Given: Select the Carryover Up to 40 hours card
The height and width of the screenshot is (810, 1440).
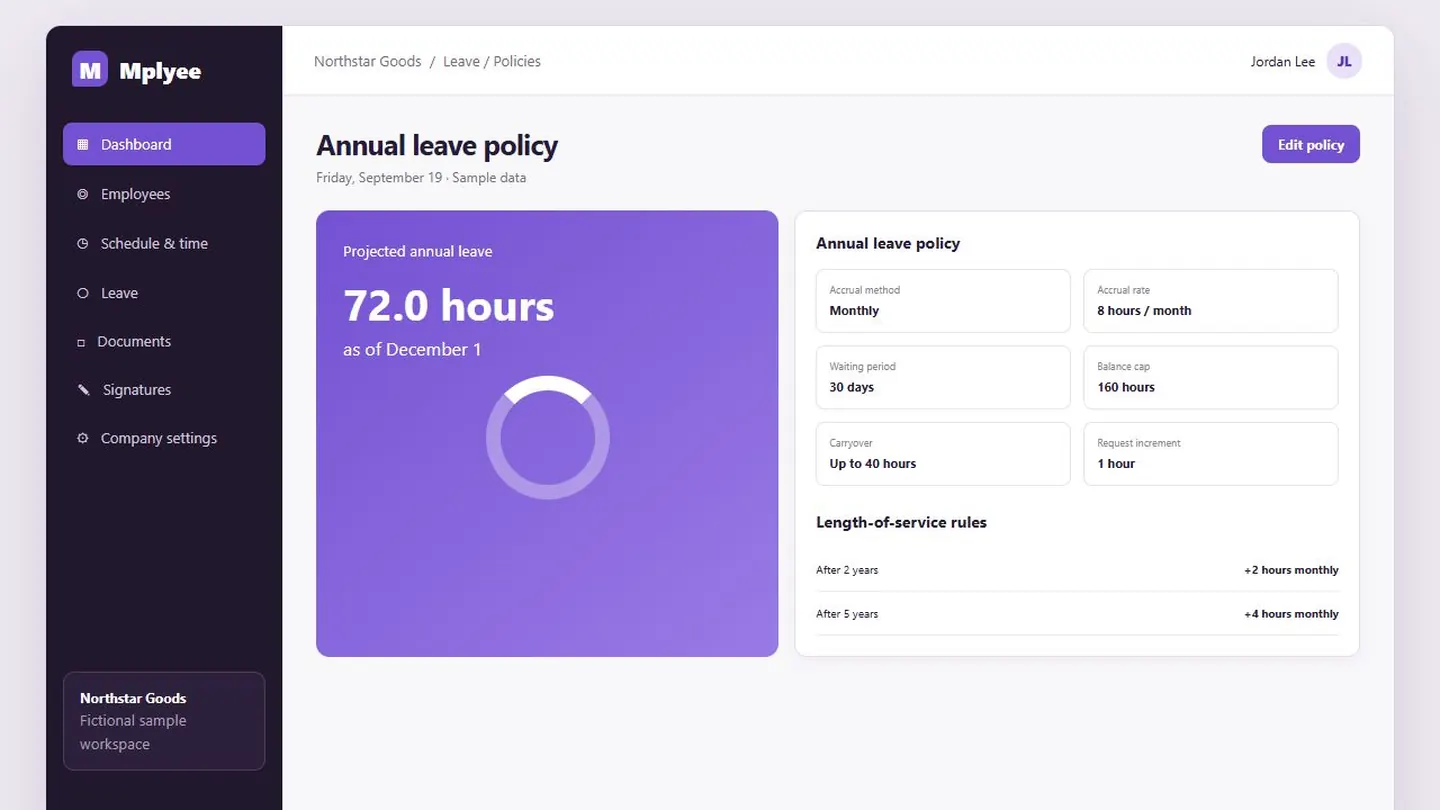Looking at the screenshot, I should (943, 454).
